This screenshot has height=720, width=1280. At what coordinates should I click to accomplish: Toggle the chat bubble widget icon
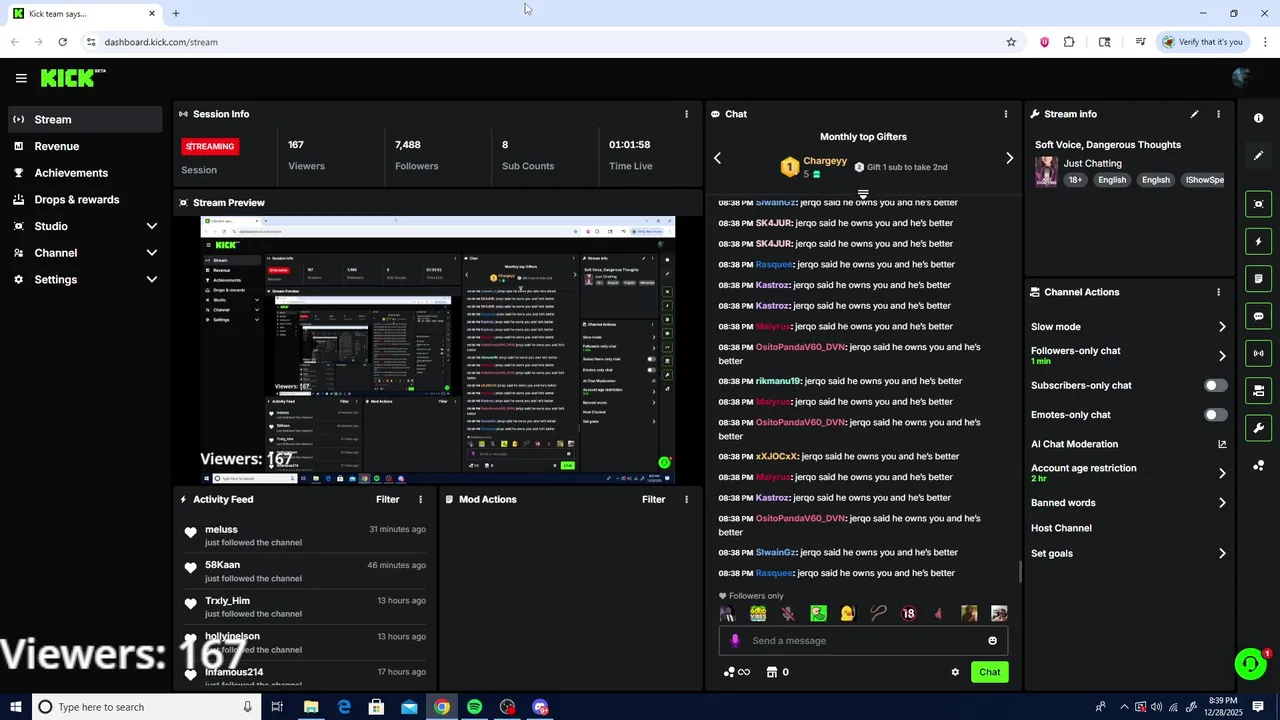coord(1258,316)
